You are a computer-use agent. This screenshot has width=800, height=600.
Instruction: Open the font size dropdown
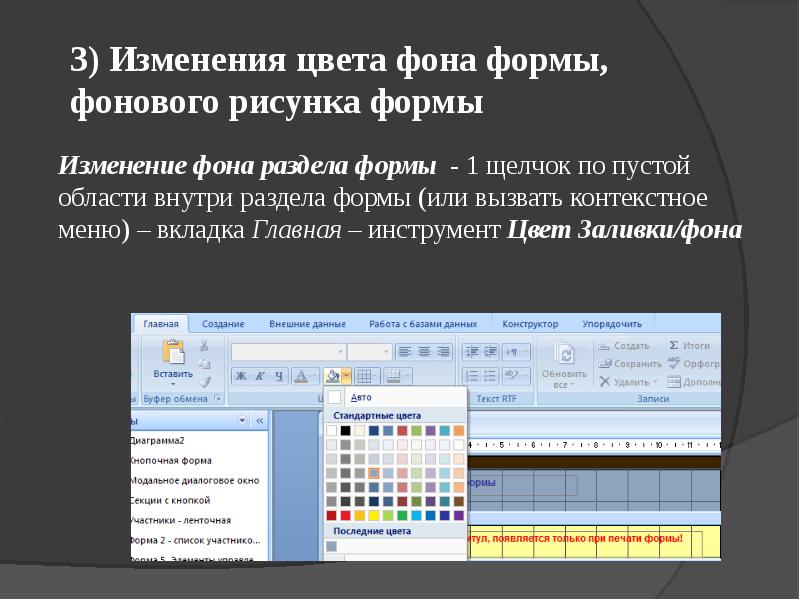(369, 352)
